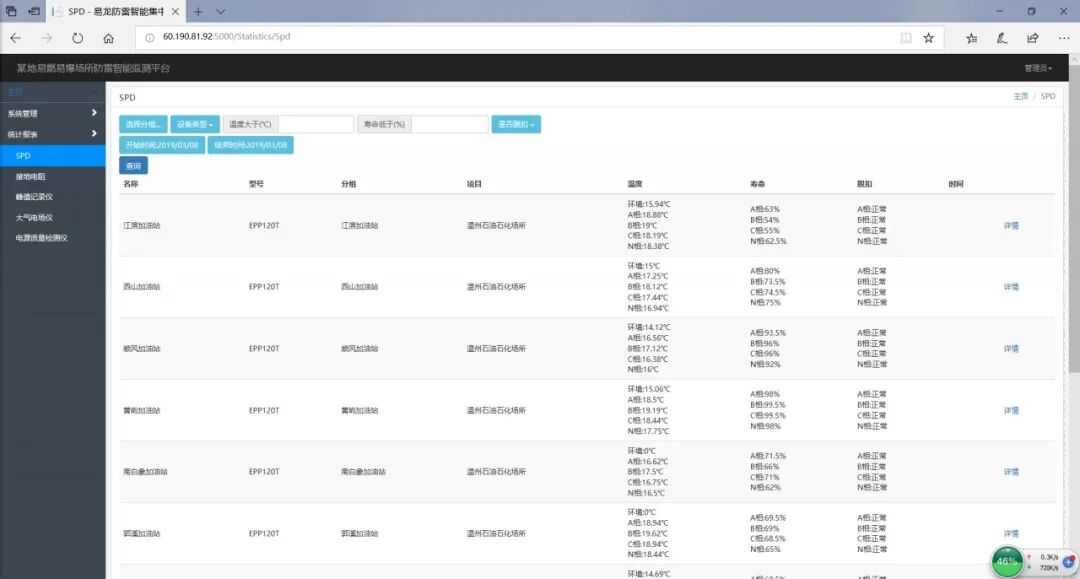Click the green 46% floating monitor ball

[1007, 561]
